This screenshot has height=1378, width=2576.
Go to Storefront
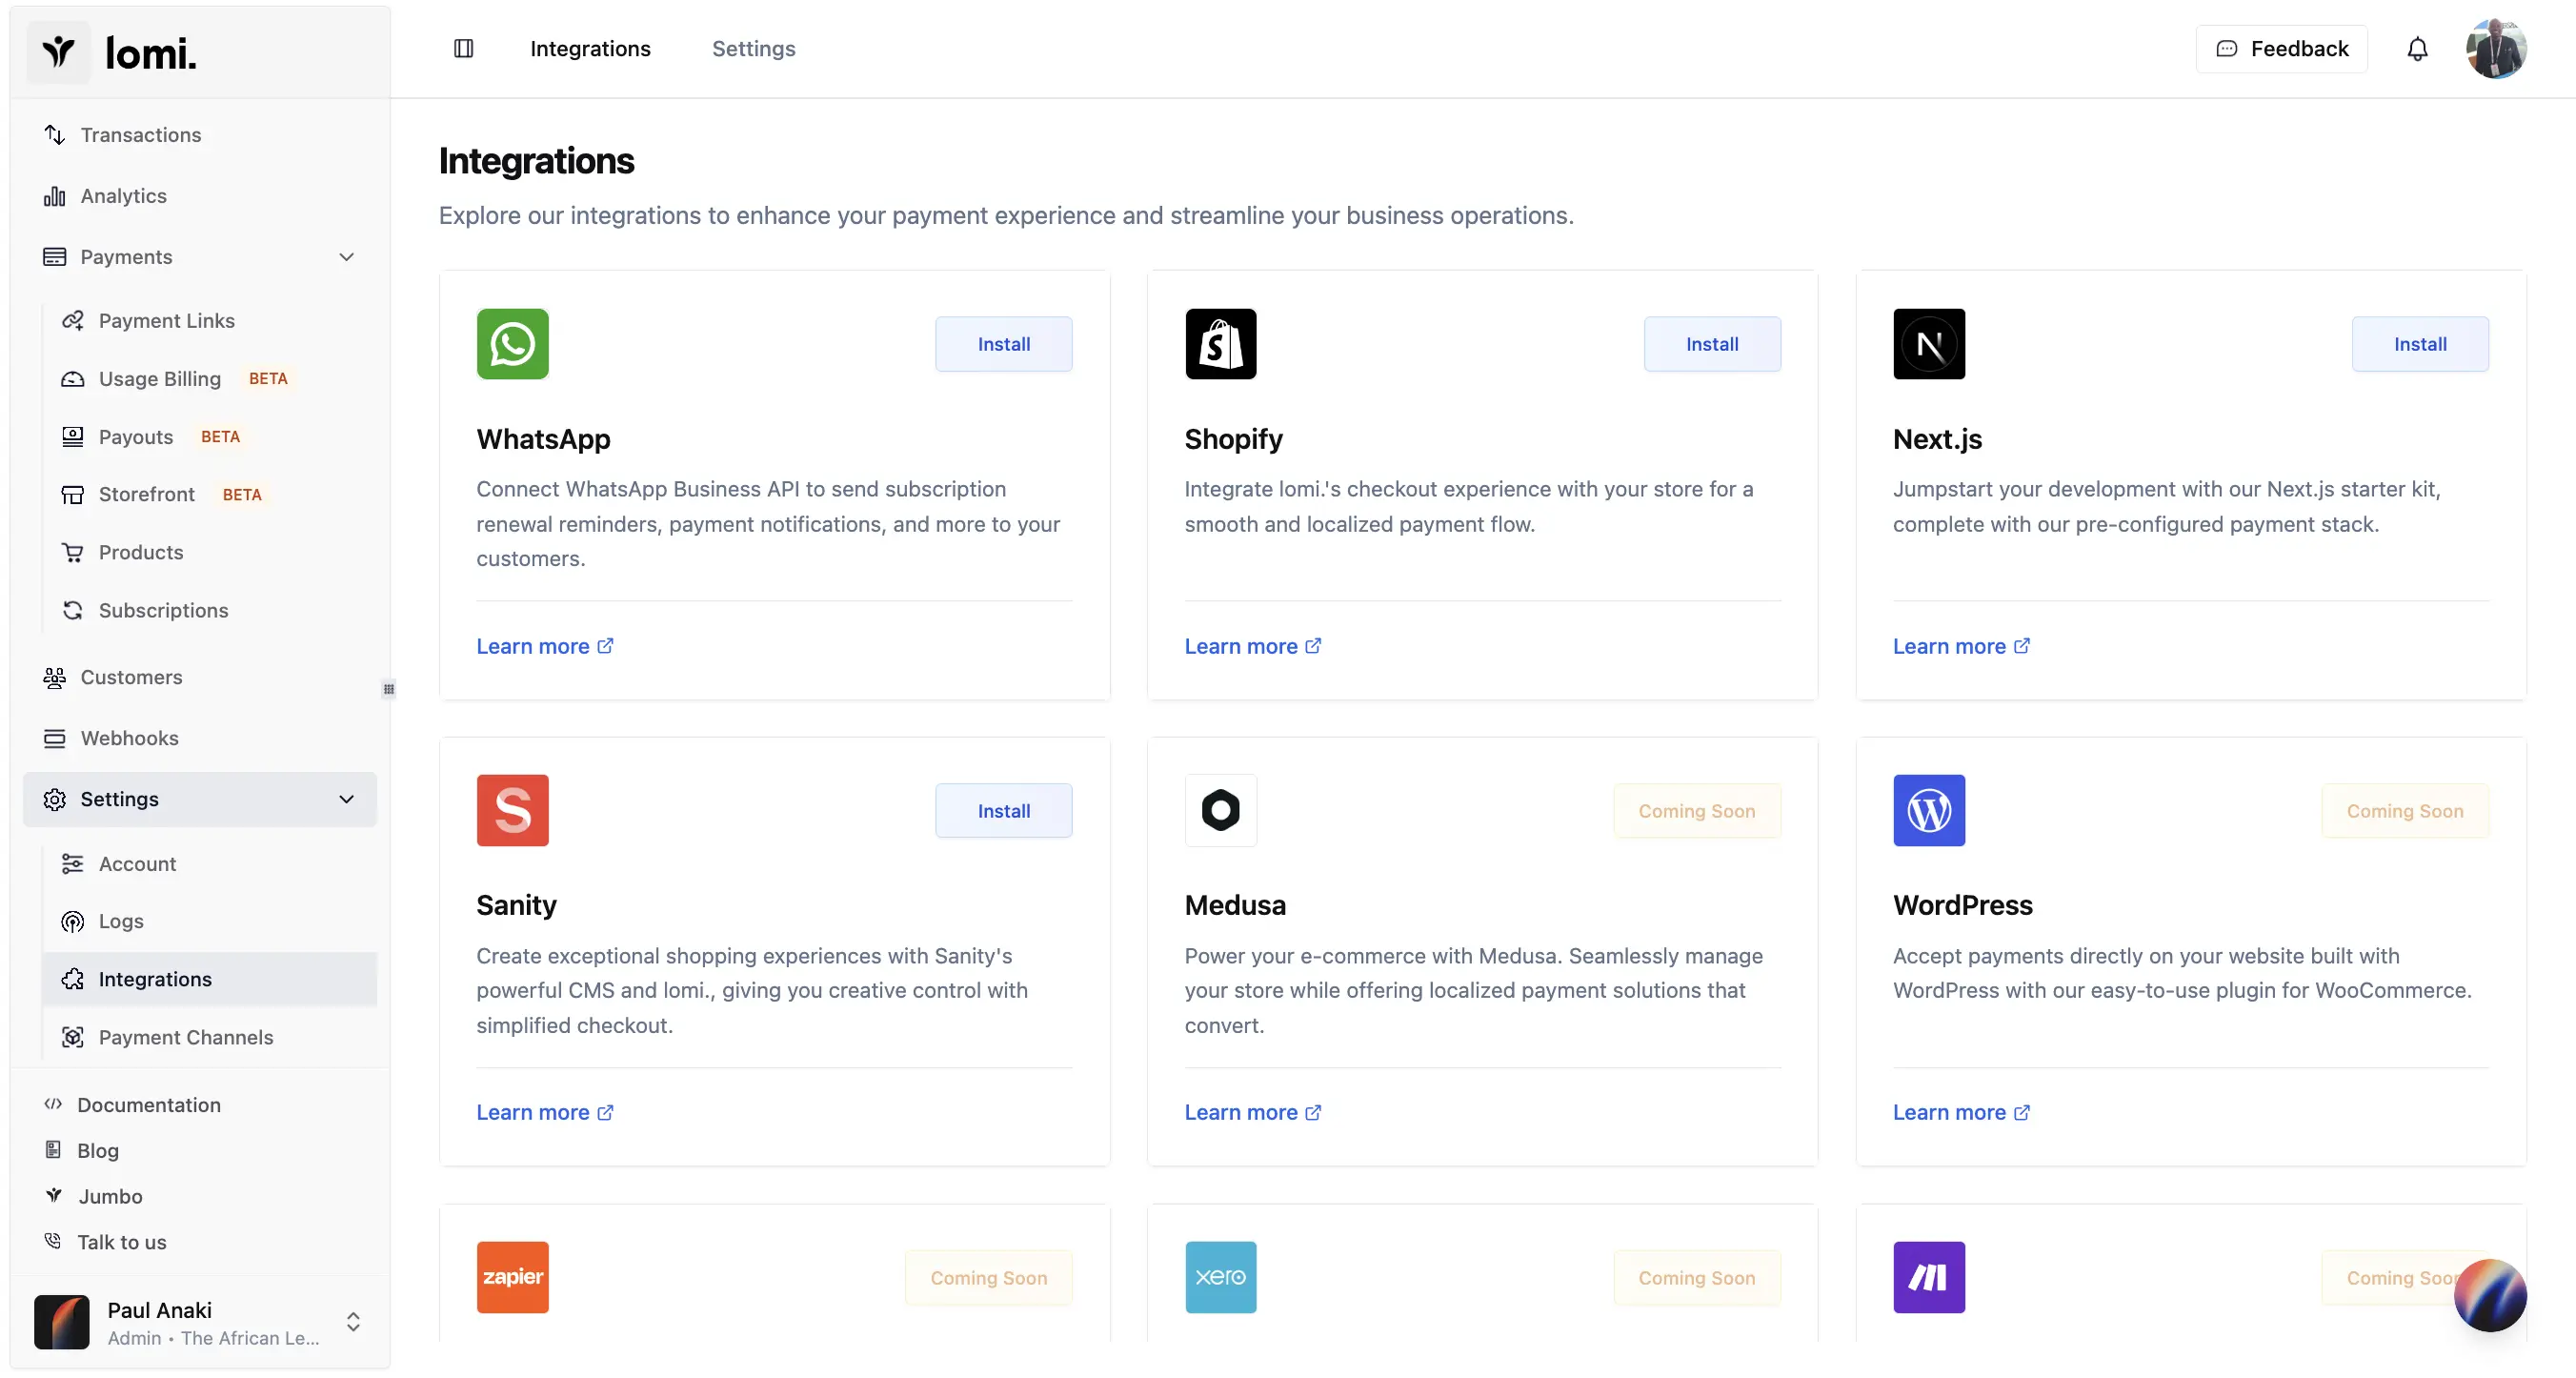click(210, 494)
